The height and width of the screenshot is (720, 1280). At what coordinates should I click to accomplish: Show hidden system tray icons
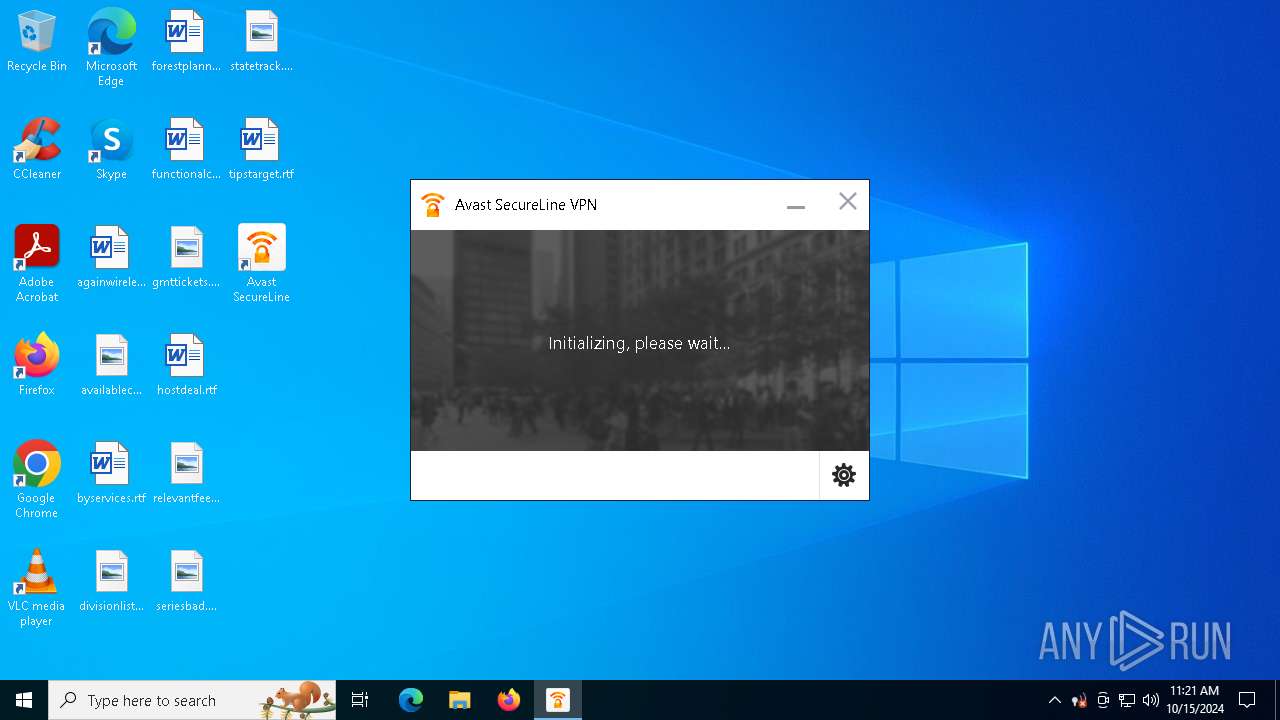1054,700
